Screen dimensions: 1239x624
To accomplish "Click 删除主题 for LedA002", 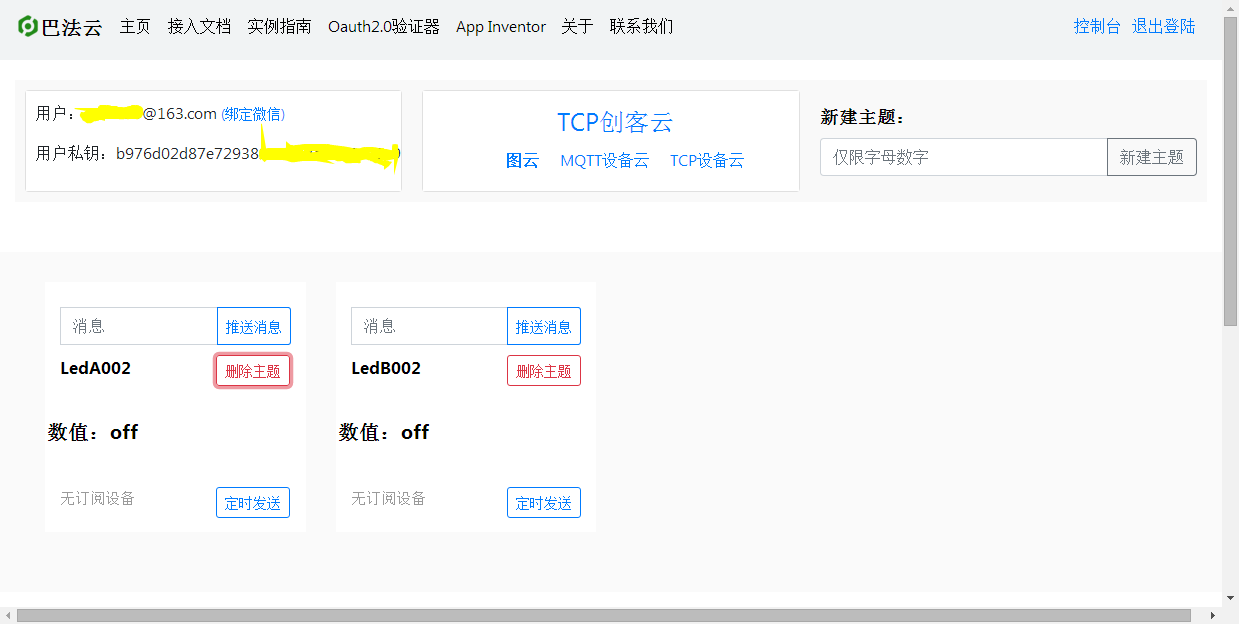I will [x=253, y=371].
